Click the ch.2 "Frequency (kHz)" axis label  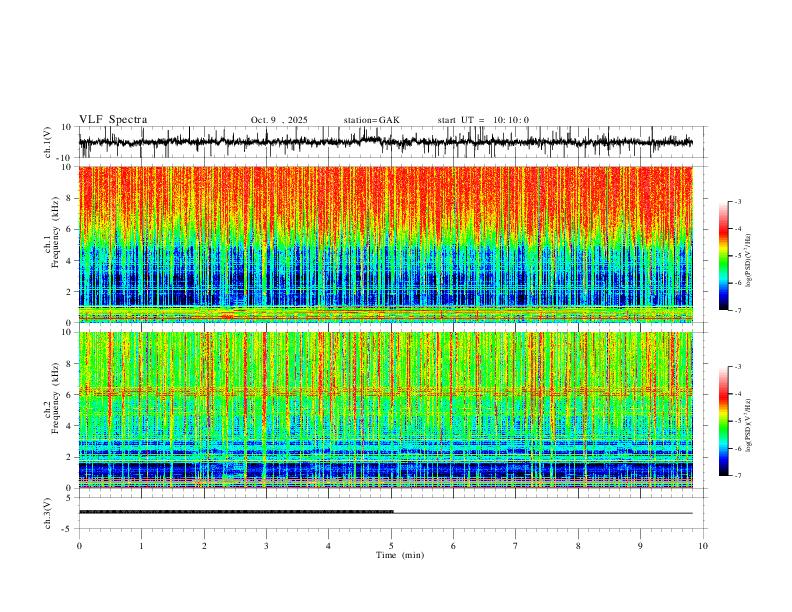pyautogui.click(x=55, y=398)
